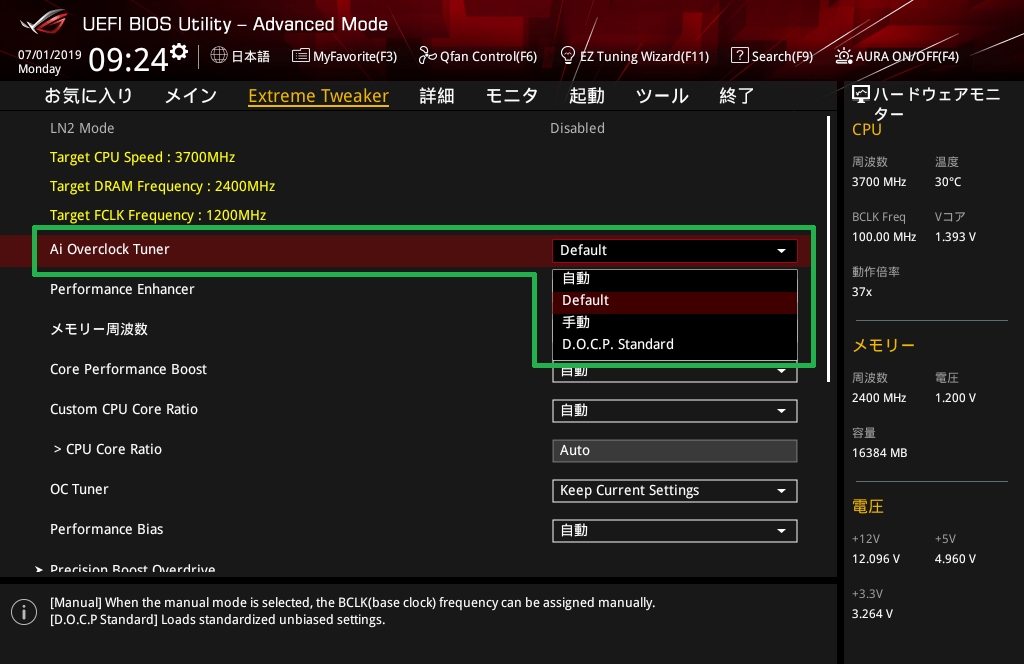Viewport: 1024px width, 664px height.
Task: Click the ROG logo icon
Action: tap(43, 22)
